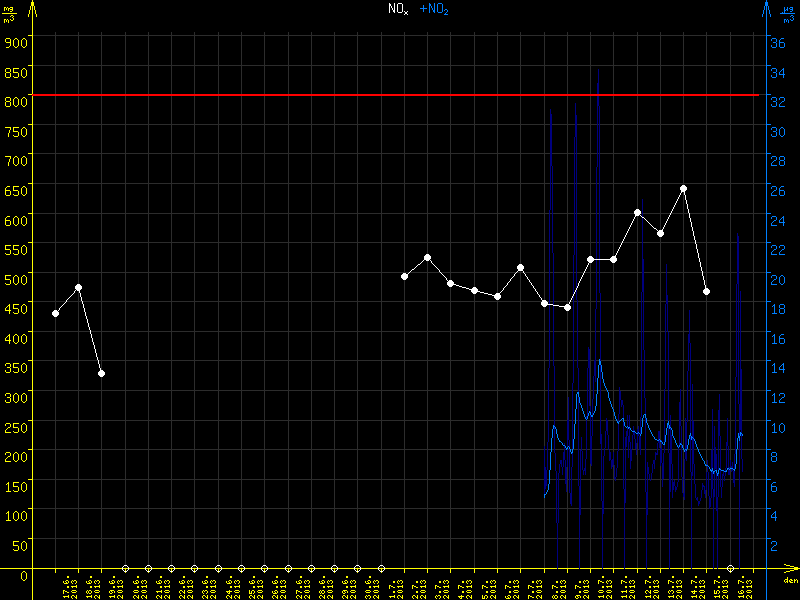
Task: Click the yellow hollow marker at 15.7.2013
Action: (x=730, y=568)
